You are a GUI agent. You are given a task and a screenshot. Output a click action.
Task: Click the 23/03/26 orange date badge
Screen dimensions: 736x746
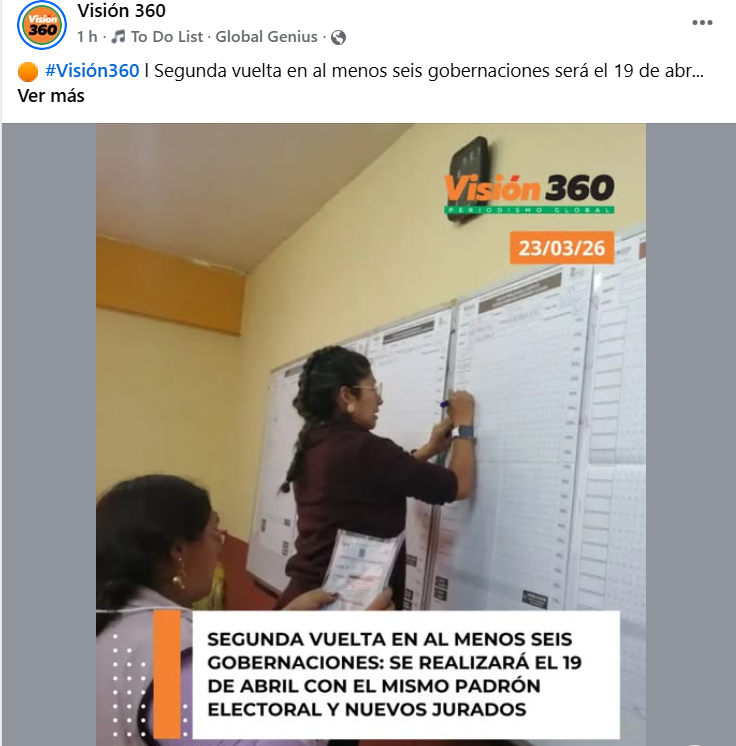[x=562, y=248]
